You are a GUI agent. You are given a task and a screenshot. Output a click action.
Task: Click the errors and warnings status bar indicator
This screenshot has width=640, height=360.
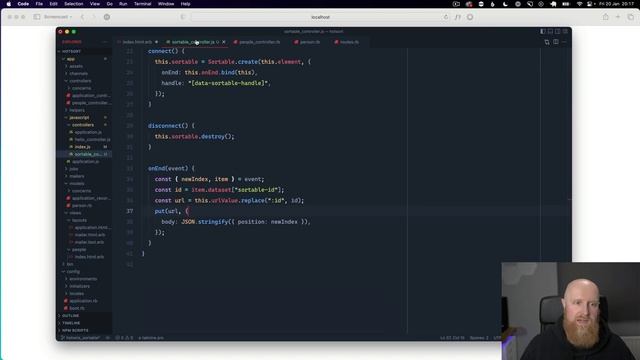(124, 338)
